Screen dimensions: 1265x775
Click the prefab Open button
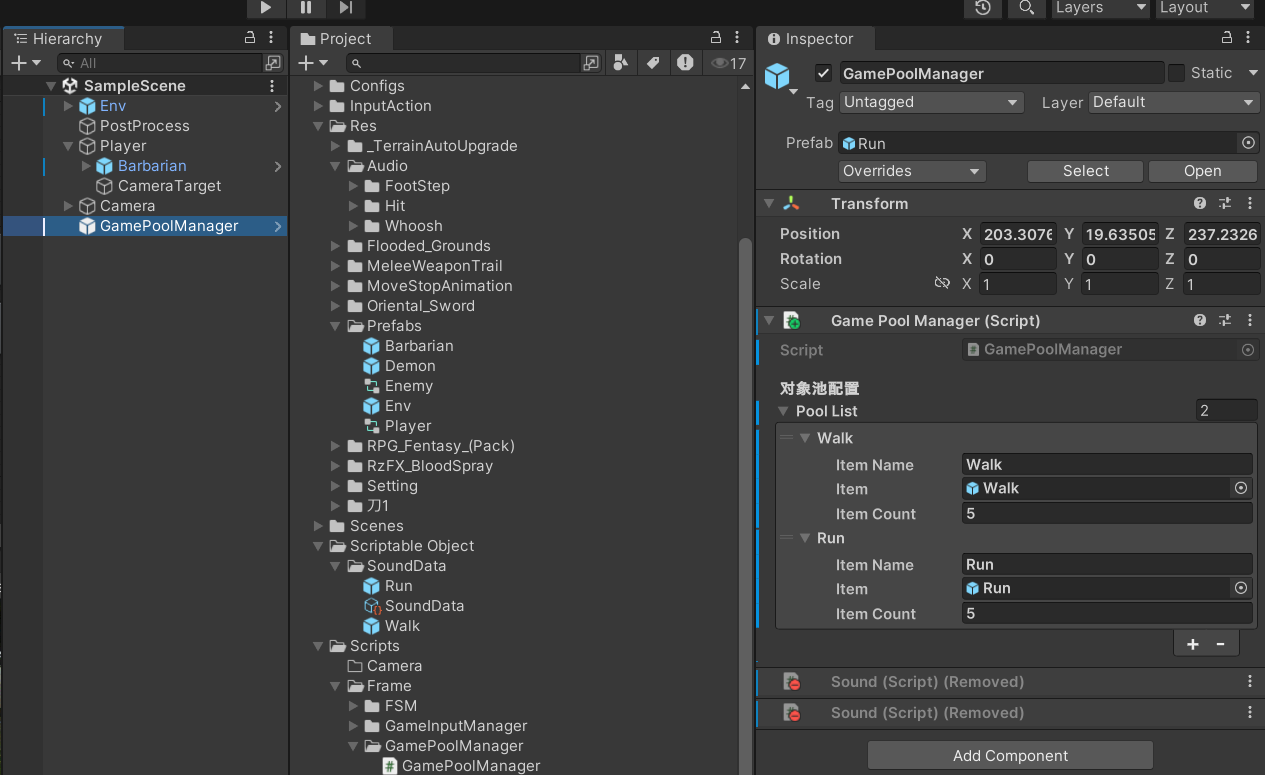pyautogui.click(x=1203, y=171)
